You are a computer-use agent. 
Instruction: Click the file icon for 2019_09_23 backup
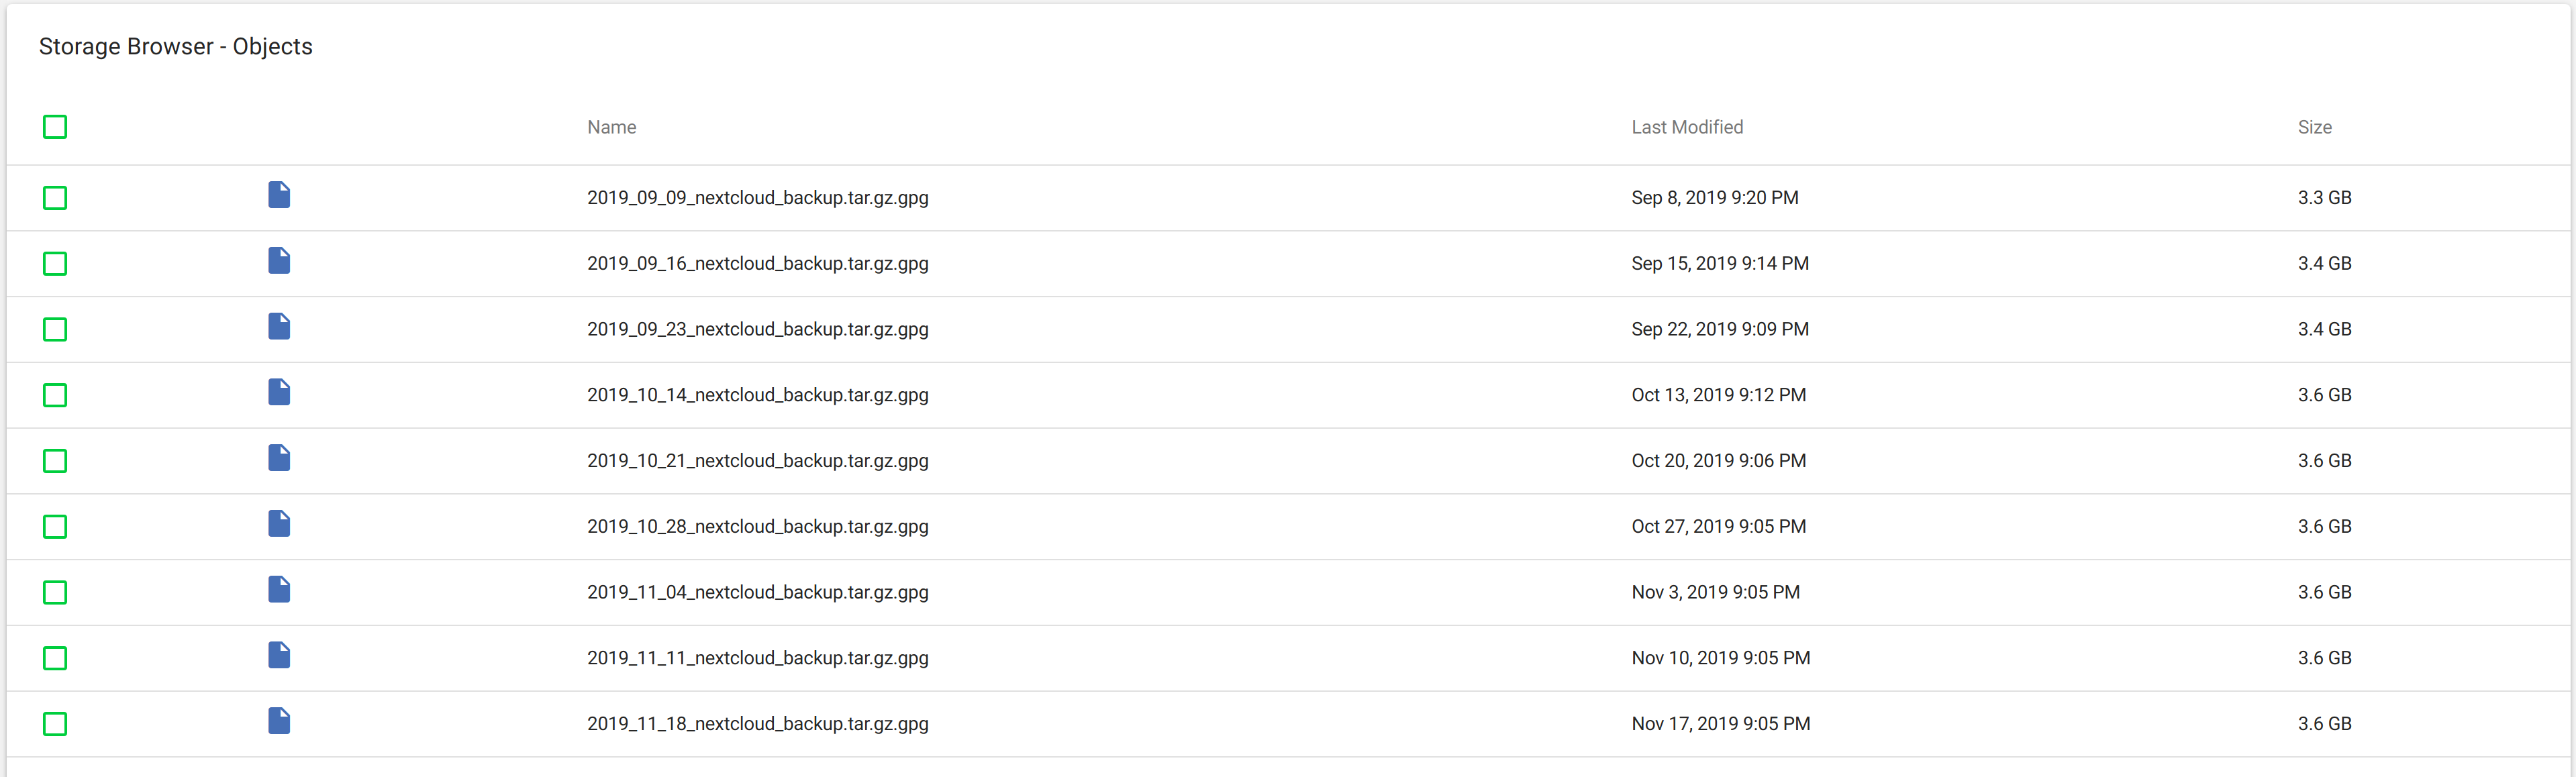click(279, 327)
